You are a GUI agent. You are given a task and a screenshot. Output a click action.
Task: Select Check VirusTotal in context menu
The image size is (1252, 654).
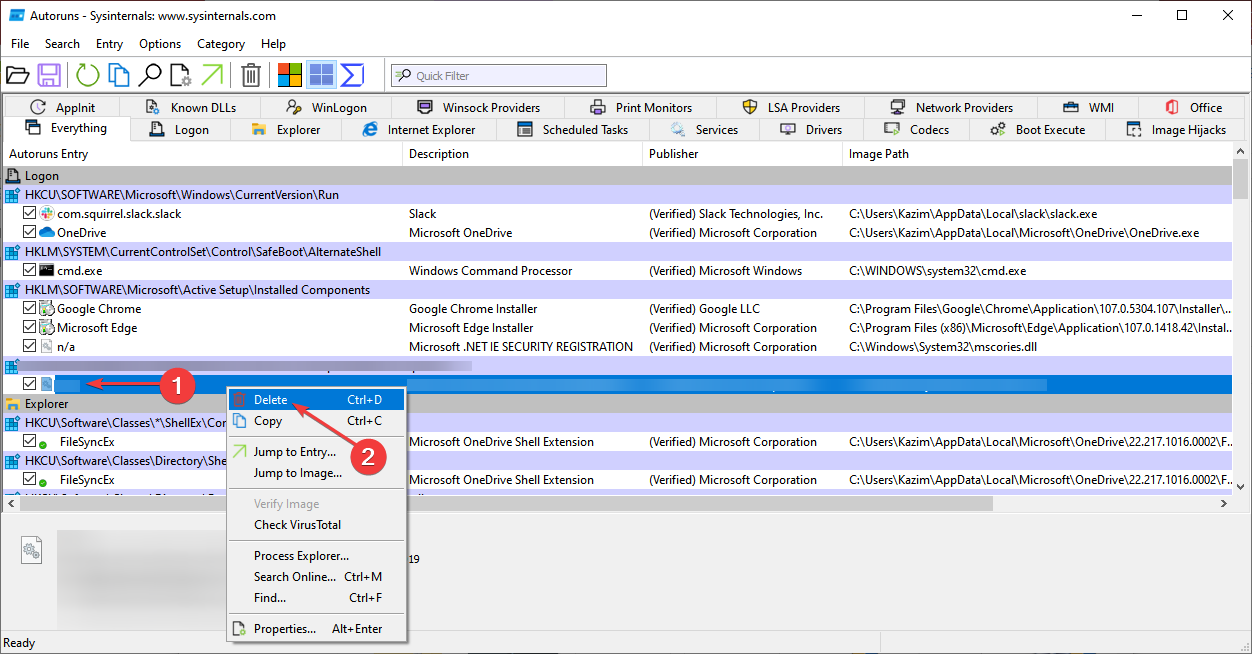click(x=316, y=525)
